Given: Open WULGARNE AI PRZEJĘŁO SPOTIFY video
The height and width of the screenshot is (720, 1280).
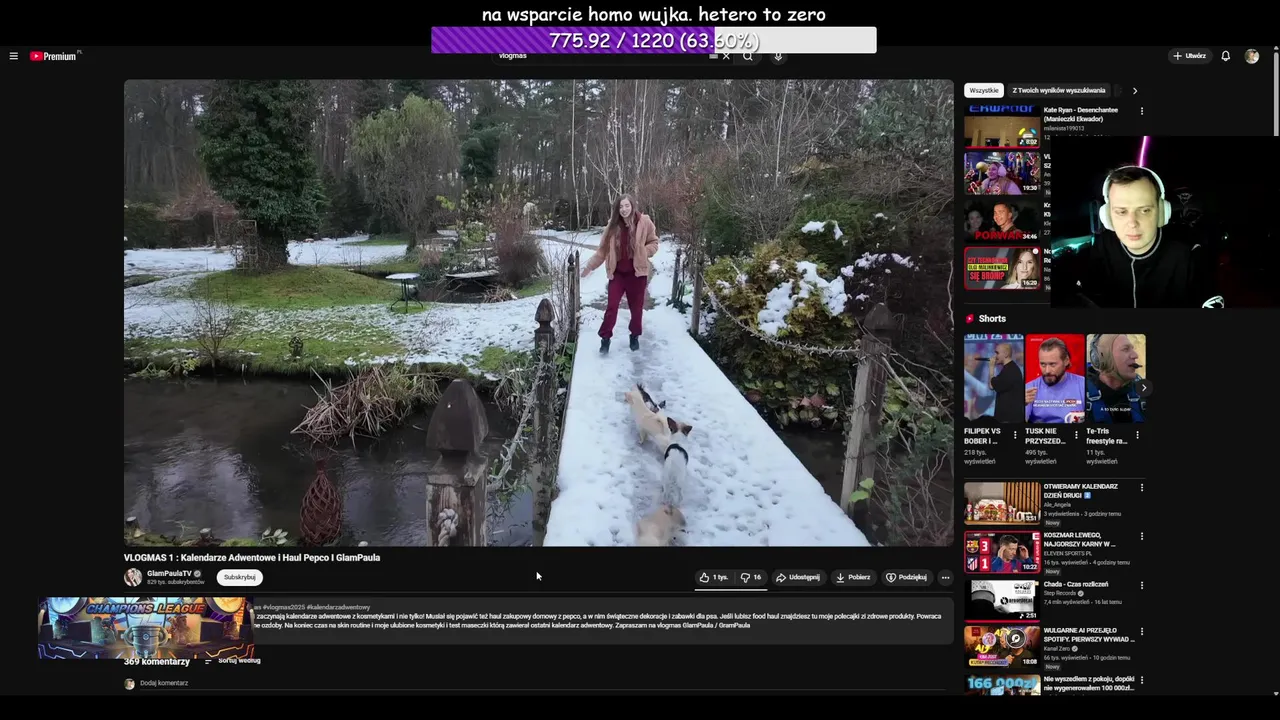Looking at the screenshot, I should coord(1088,635).
